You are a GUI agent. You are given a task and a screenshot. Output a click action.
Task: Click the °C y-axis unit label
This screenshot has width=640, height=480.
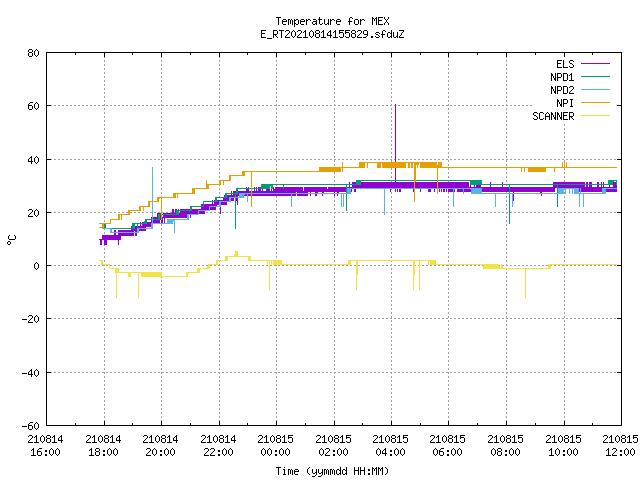click(11, 240)
